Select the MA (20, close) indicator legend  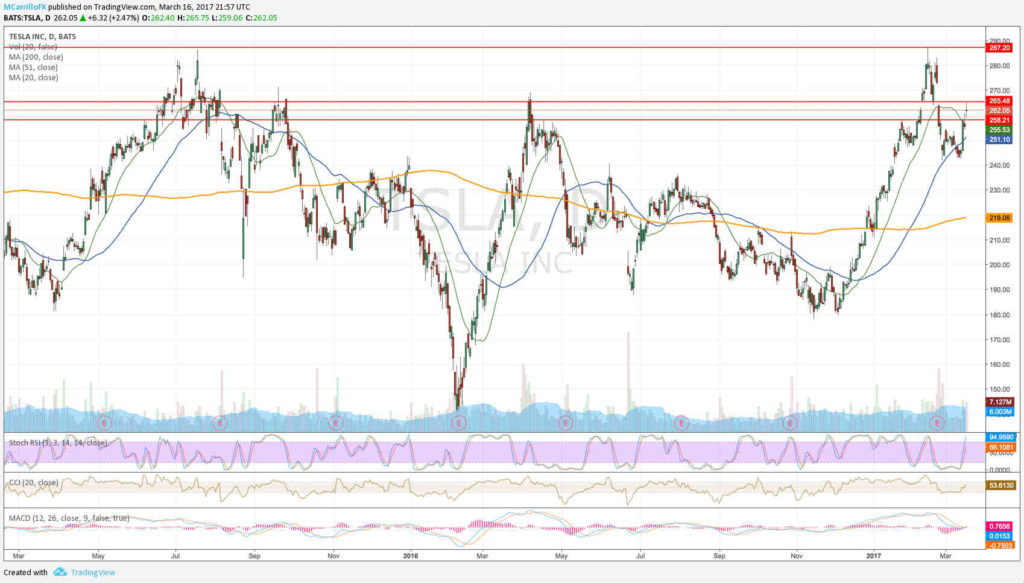point(33,78)
